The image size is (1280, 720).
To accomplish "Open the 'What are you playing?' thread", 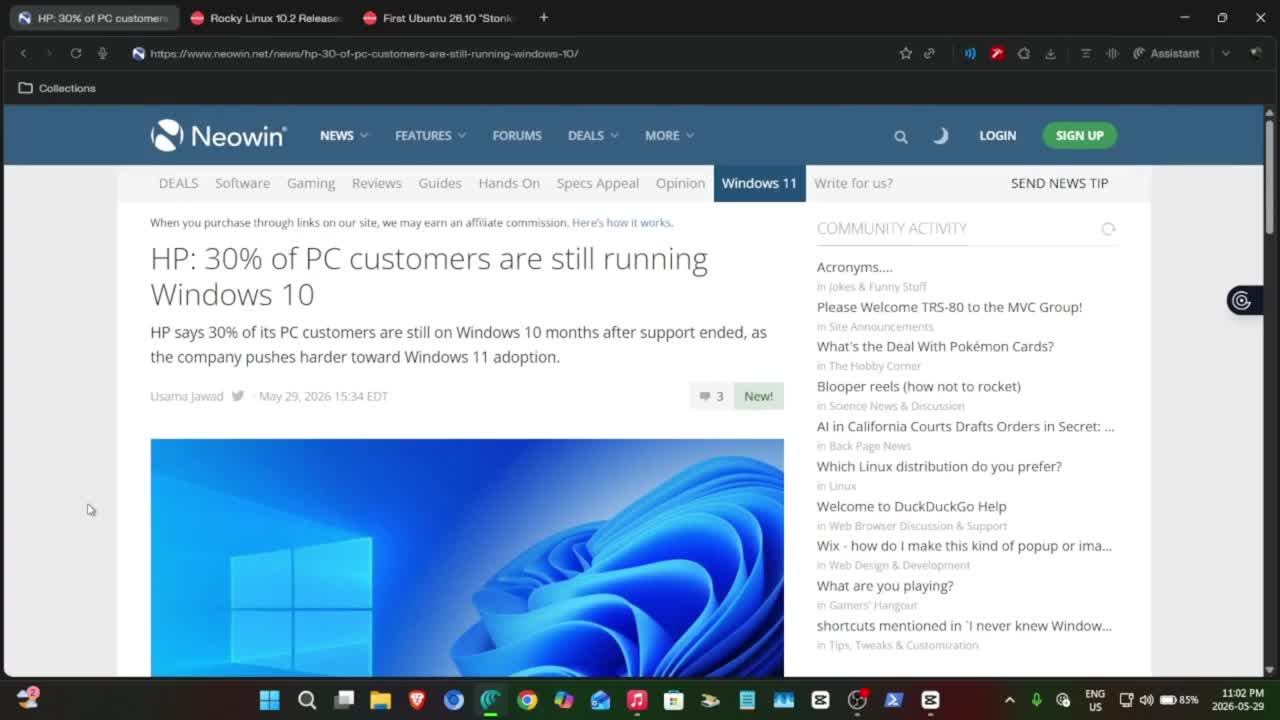I will pyautogui.click(x=885, y=586).
